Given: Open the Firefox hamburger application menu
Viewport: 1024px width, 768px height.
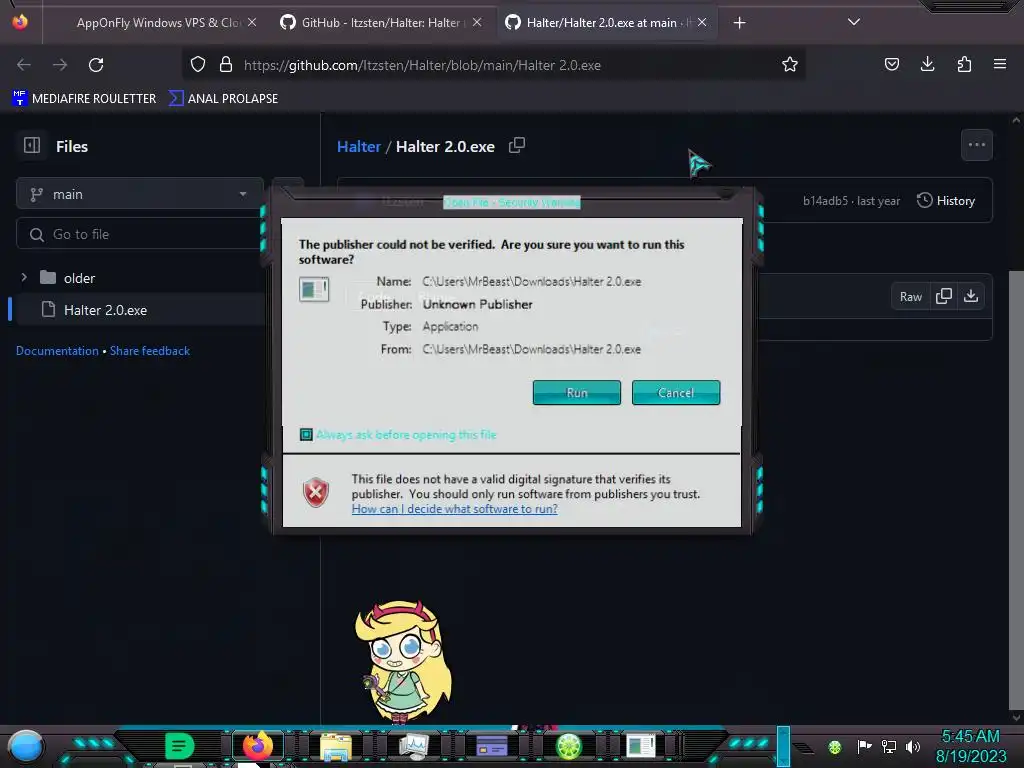Looking at the screenshot, I should 1000,64.
